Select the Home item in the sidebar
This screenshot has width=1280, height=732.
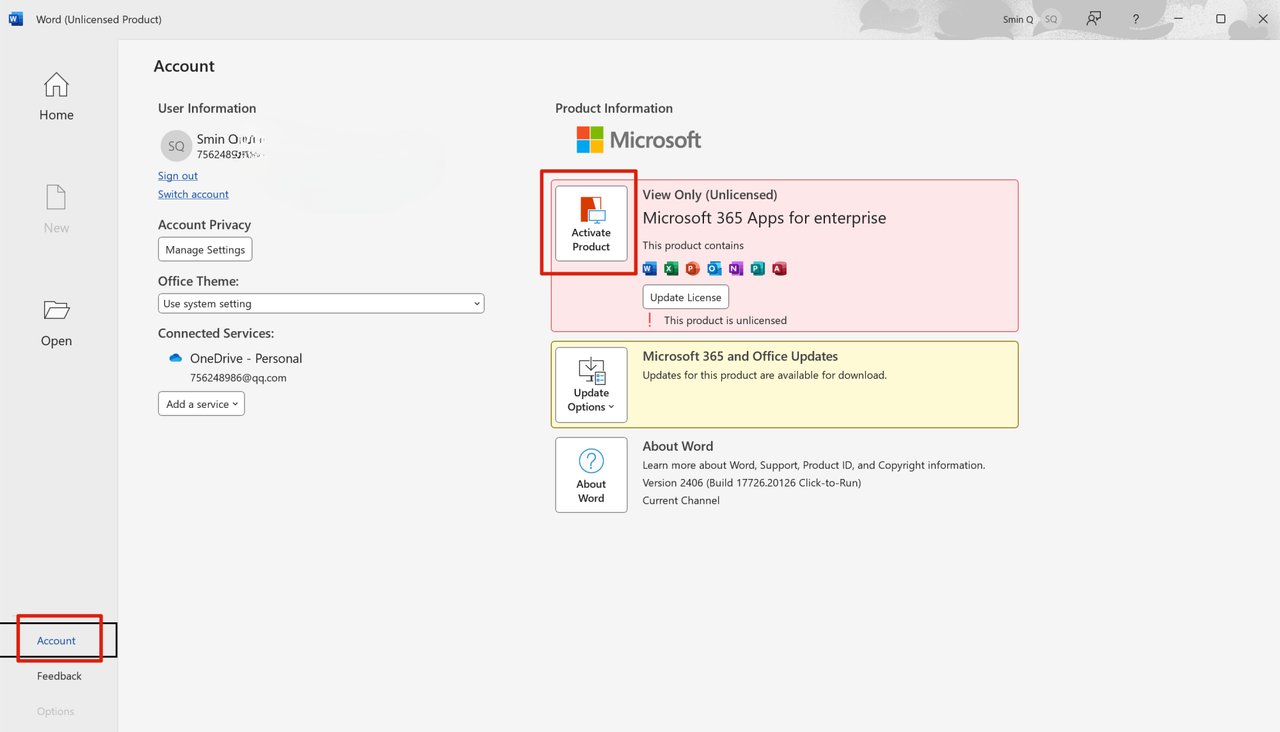pos(56,96)
